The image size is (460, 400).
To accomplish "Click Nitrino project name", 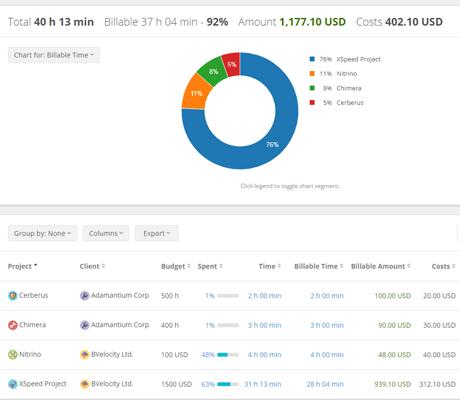I will 30,354.
